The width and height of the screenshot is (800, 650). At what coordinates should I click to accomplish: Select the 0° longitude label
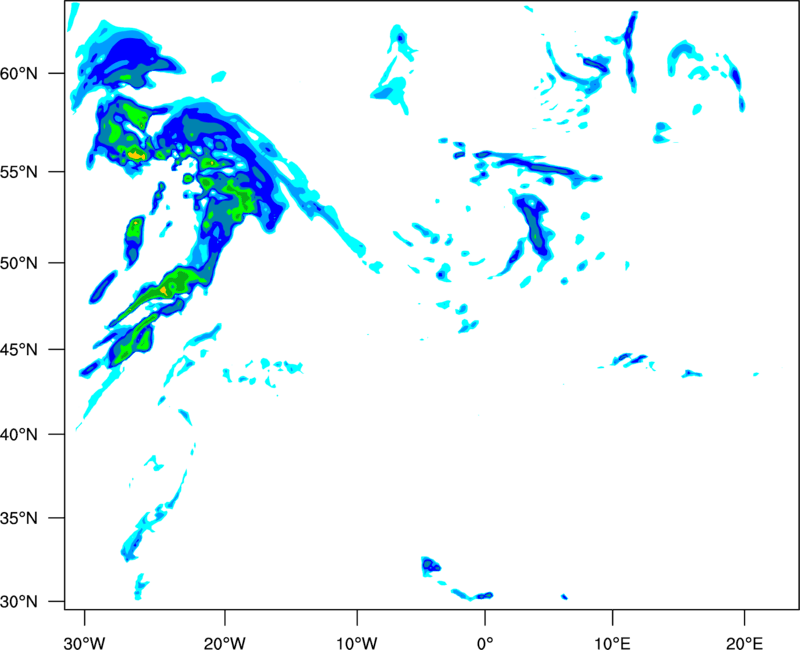[x=485, y=643]
